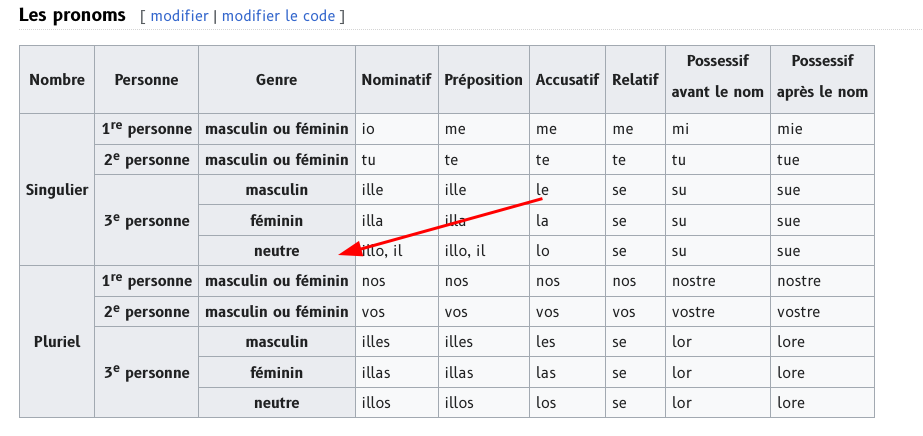Screen dimensions: 923x436
Task: Select the singular "neutre" gender cell
Action: [x=277, y=251]
